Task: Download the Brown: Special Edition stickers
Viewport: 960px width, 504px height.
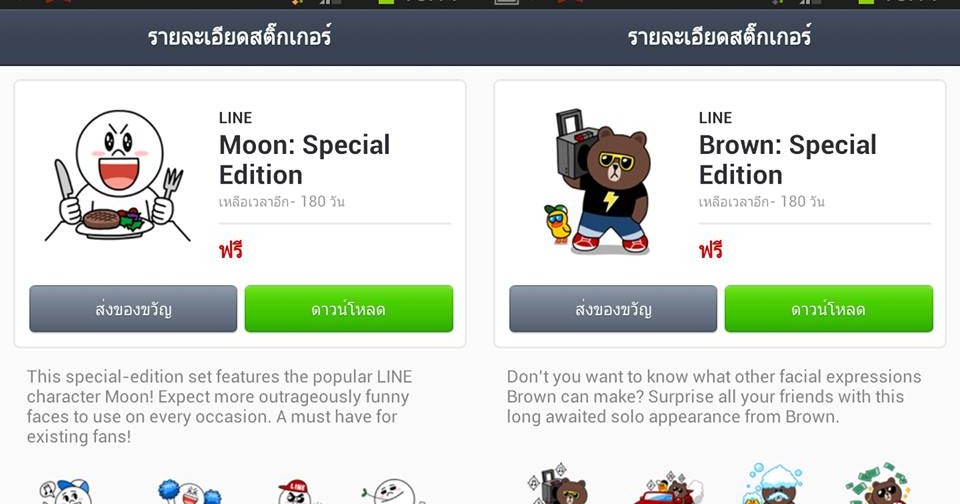Action: coord(829,309)
